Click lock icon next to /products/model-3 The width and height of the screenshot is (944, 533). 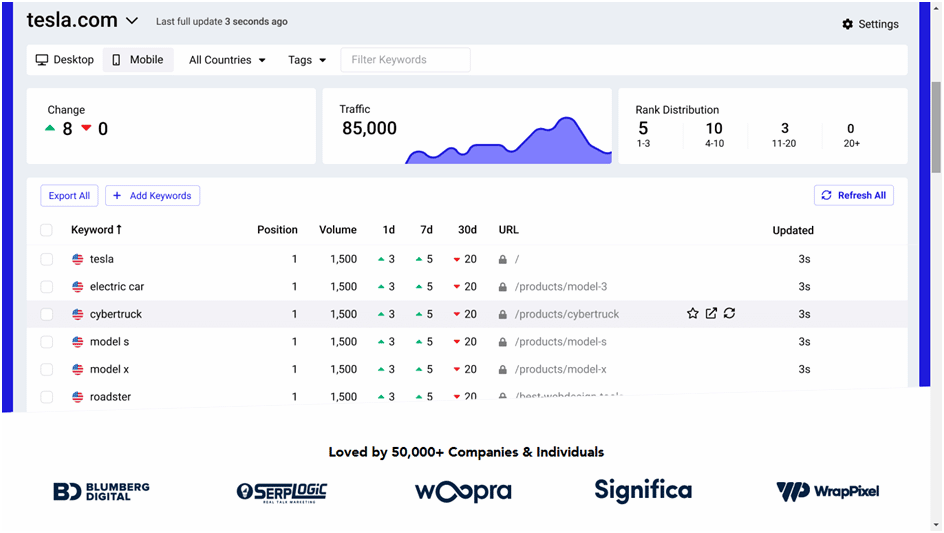[503, 287]
